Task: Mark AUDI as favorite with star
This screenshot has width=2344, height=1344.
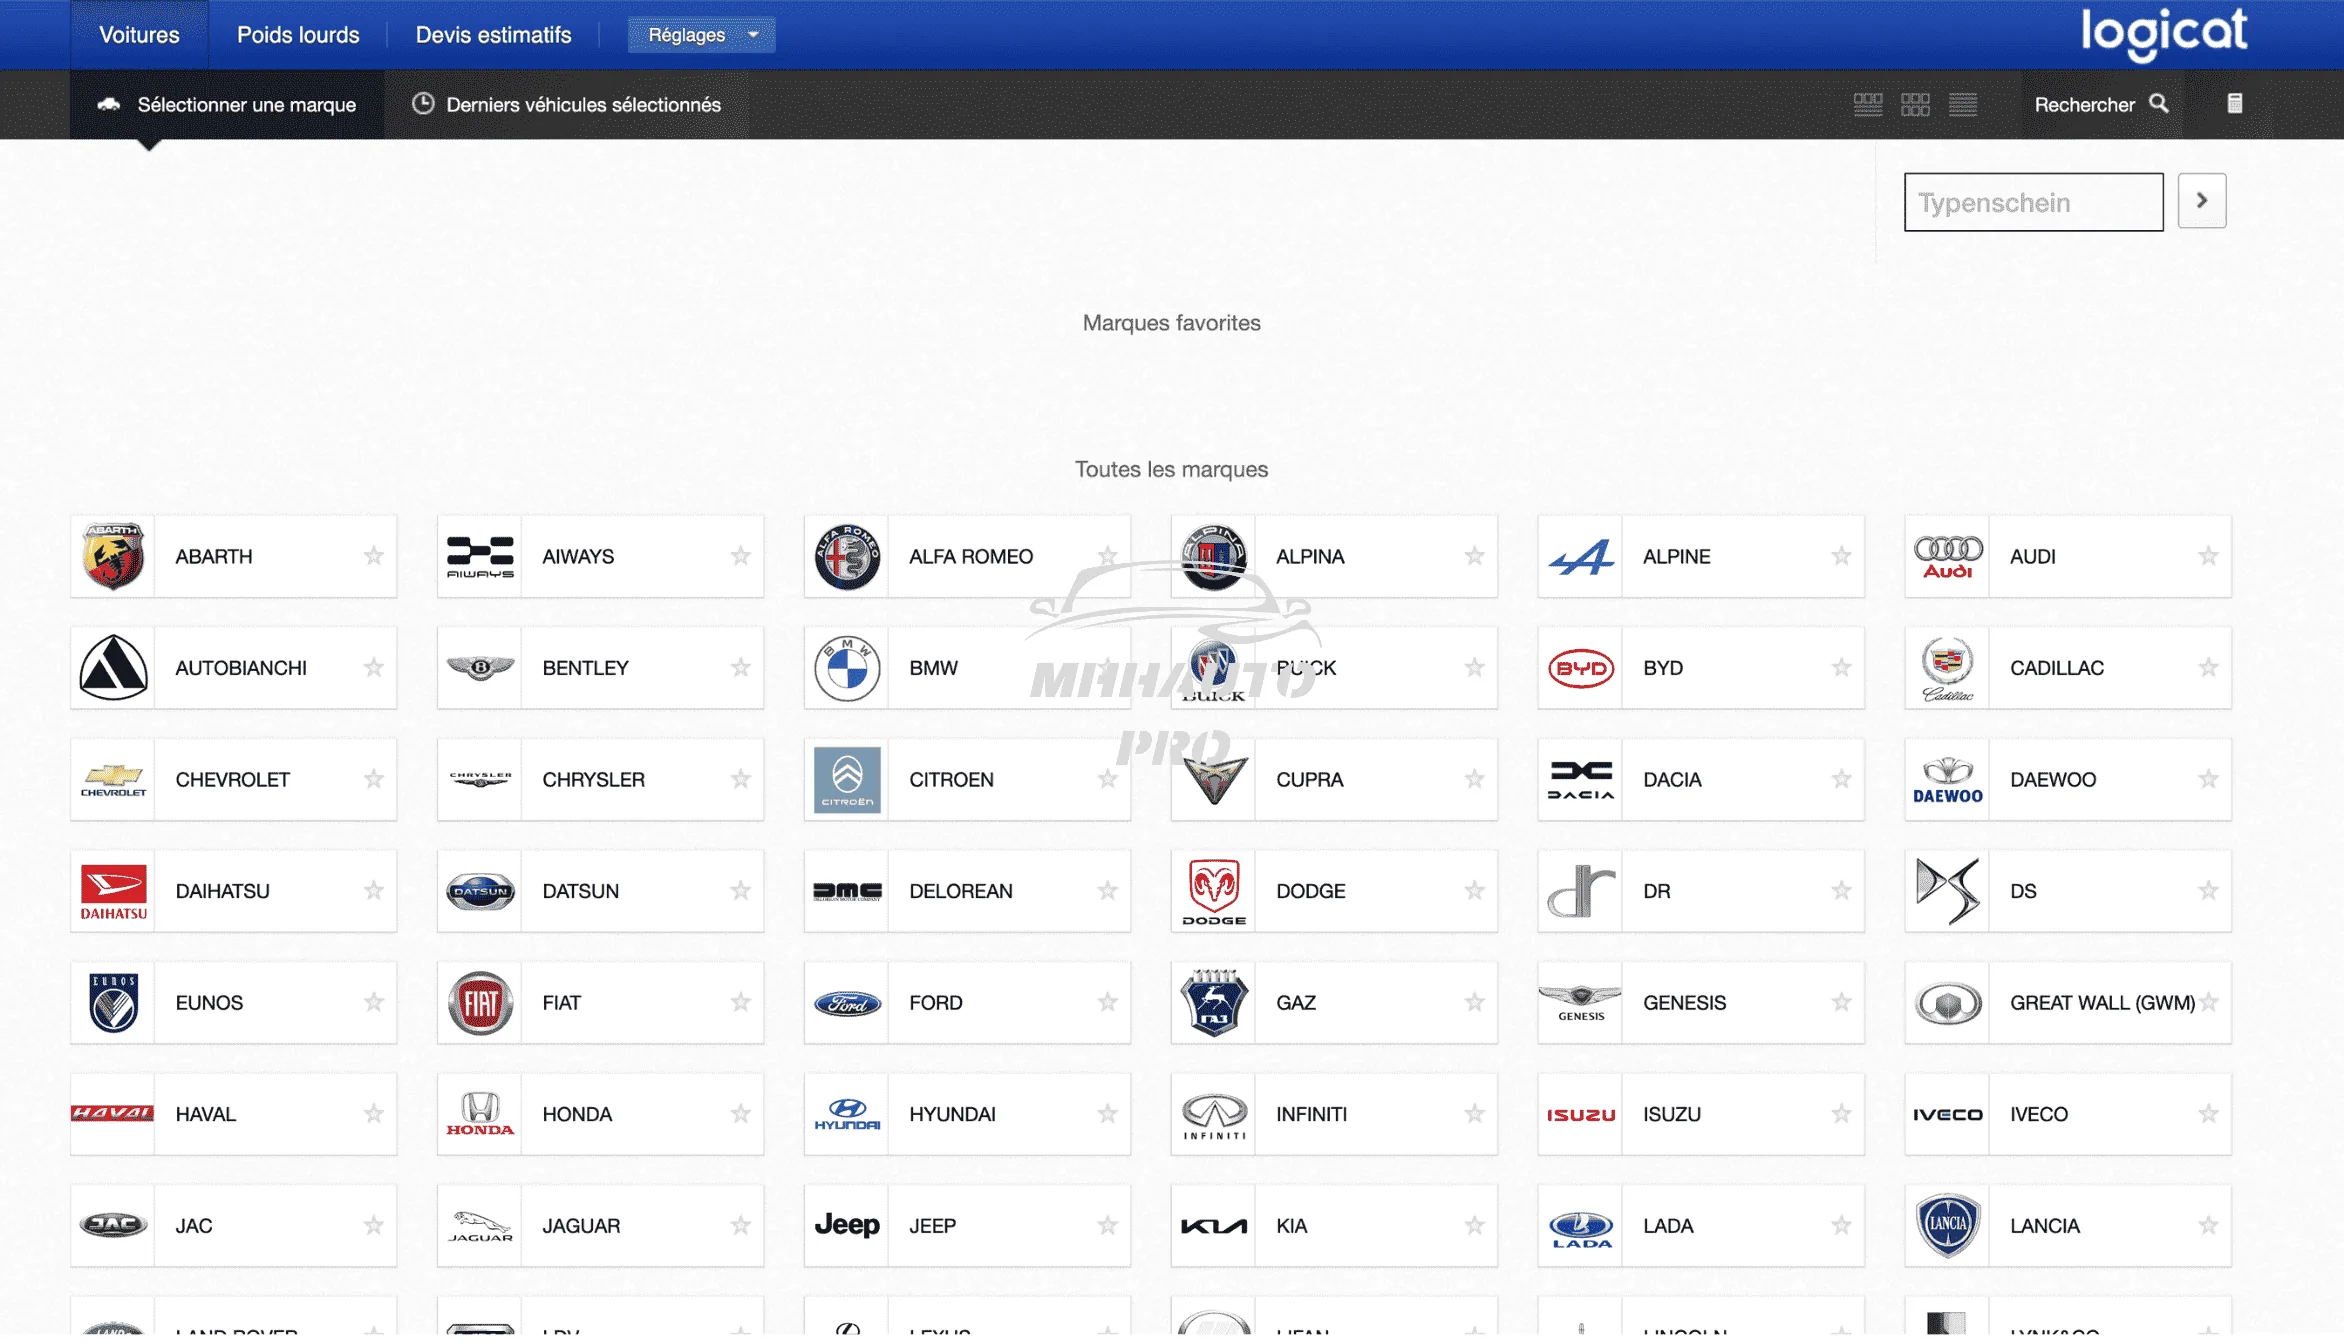Action: [2208, 556]
